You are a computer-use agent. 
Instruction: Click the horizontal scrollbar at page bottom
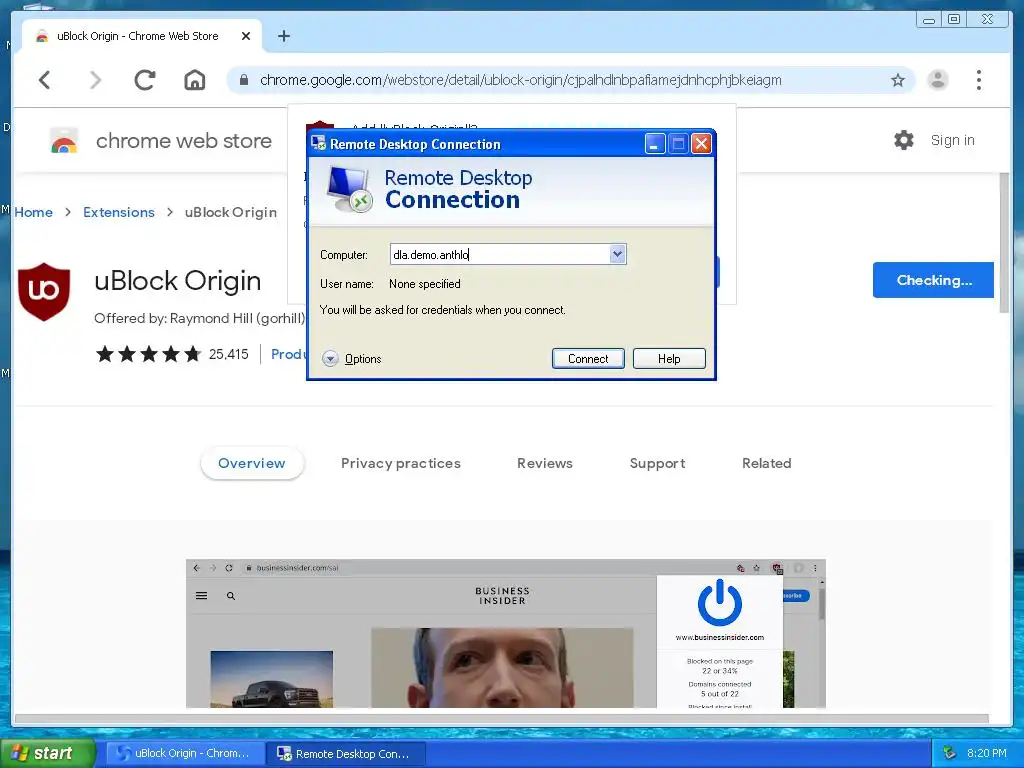502,718
